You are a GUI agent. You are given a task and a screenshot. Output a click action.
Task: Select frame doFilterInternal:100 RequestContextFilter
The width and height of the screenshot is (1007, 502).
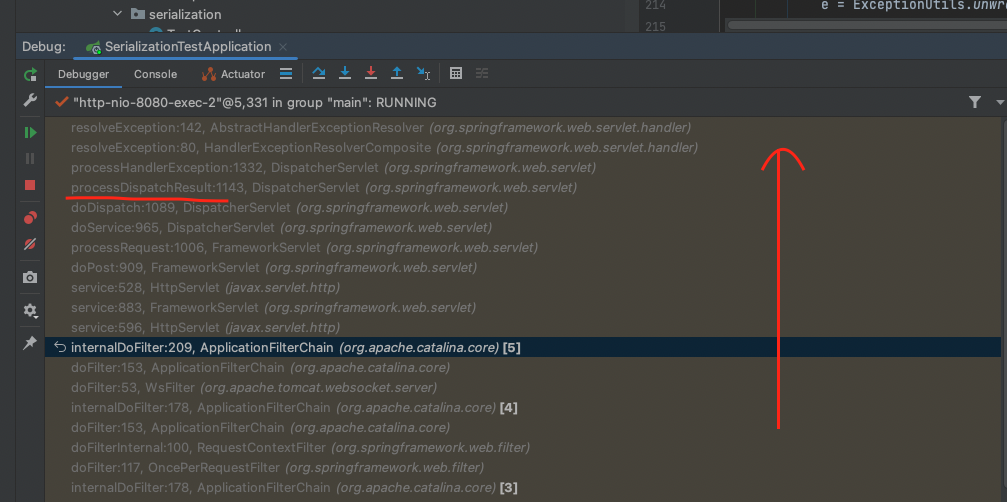(523, 447)
